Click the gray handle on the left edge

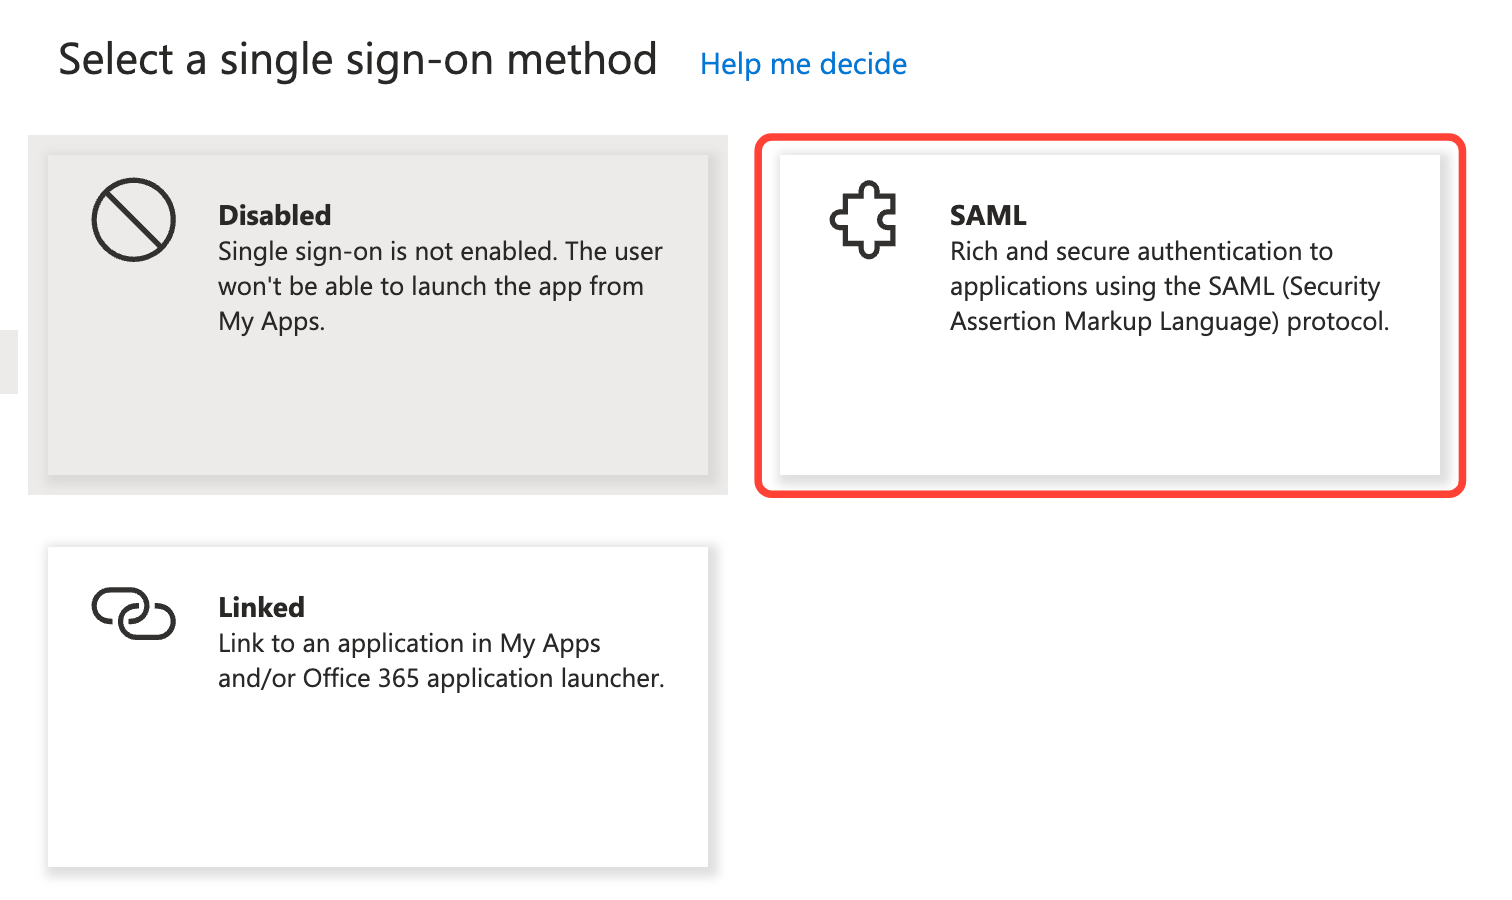tap(8, 361)
